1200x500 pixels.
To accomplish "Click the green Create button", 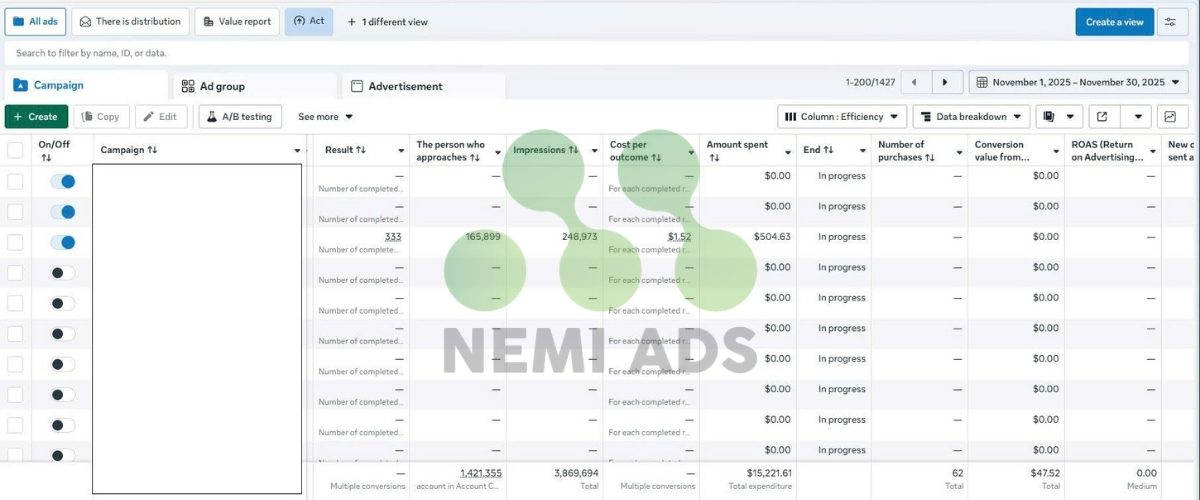I will coord(36,117).
